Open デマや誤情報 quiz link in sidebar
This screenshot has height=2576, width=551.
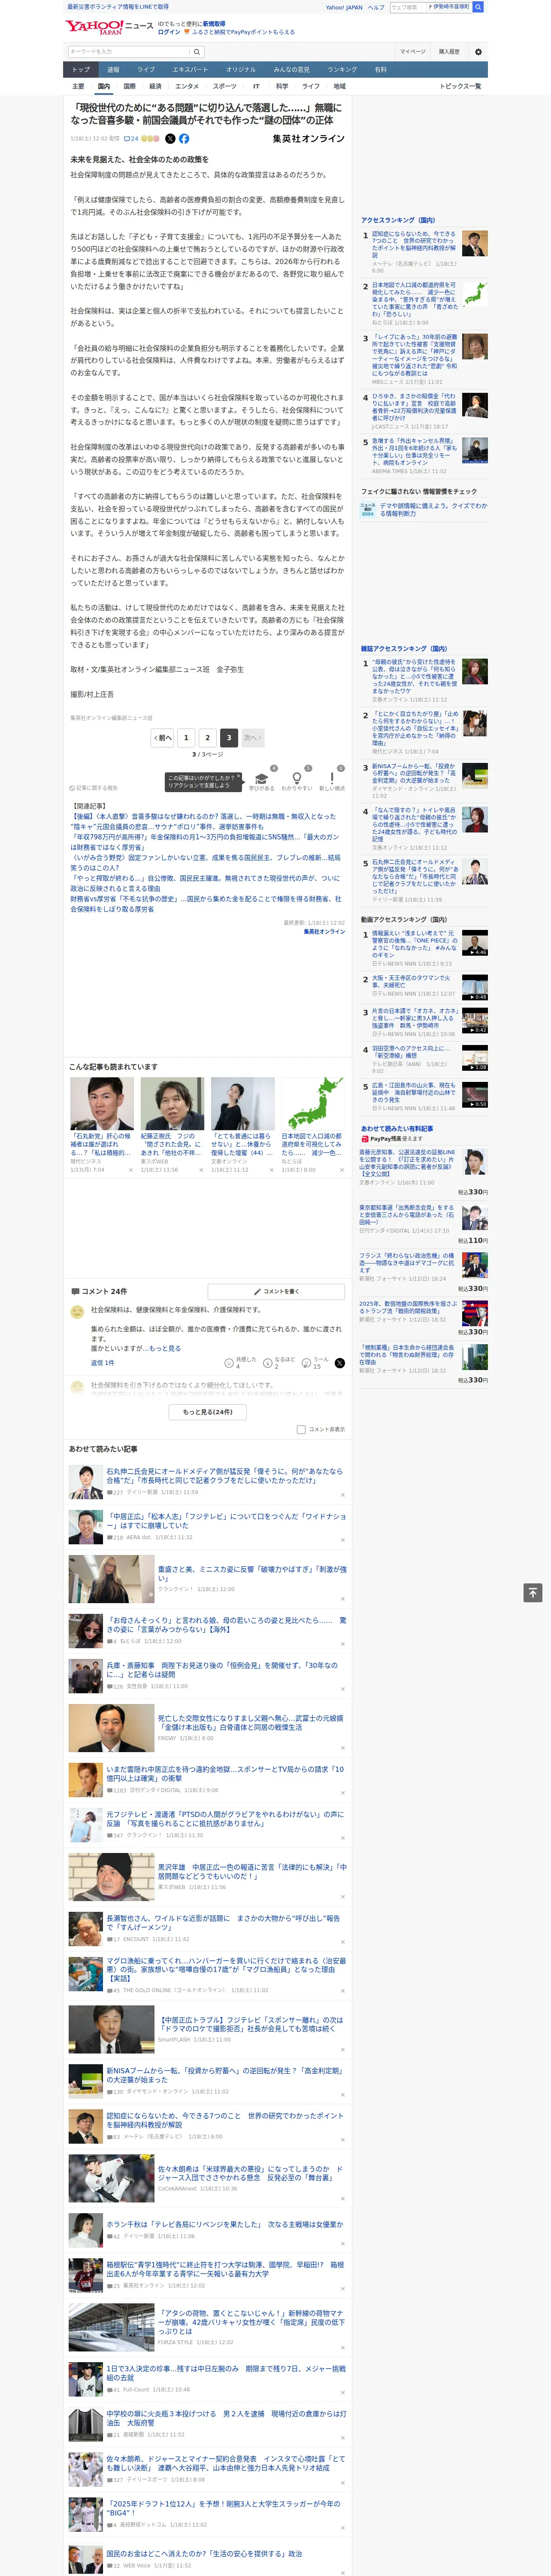point(432,509)
